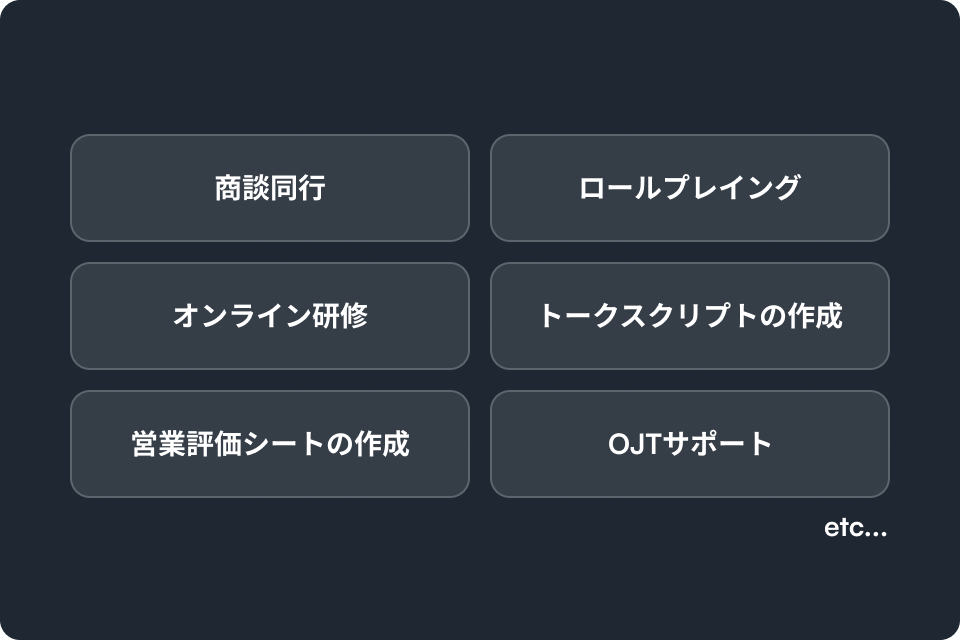The image size is (960, 640).
Task: Click the OJTサポート label text
Action: click(690, 444)
